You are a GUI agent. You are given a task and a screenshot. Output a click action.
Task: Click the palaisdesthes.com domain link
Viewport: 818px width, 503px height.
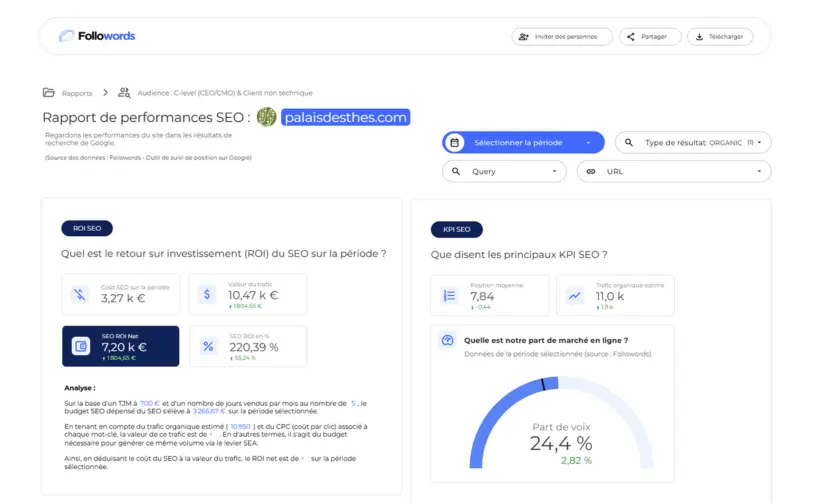click(x=345, y=117)
